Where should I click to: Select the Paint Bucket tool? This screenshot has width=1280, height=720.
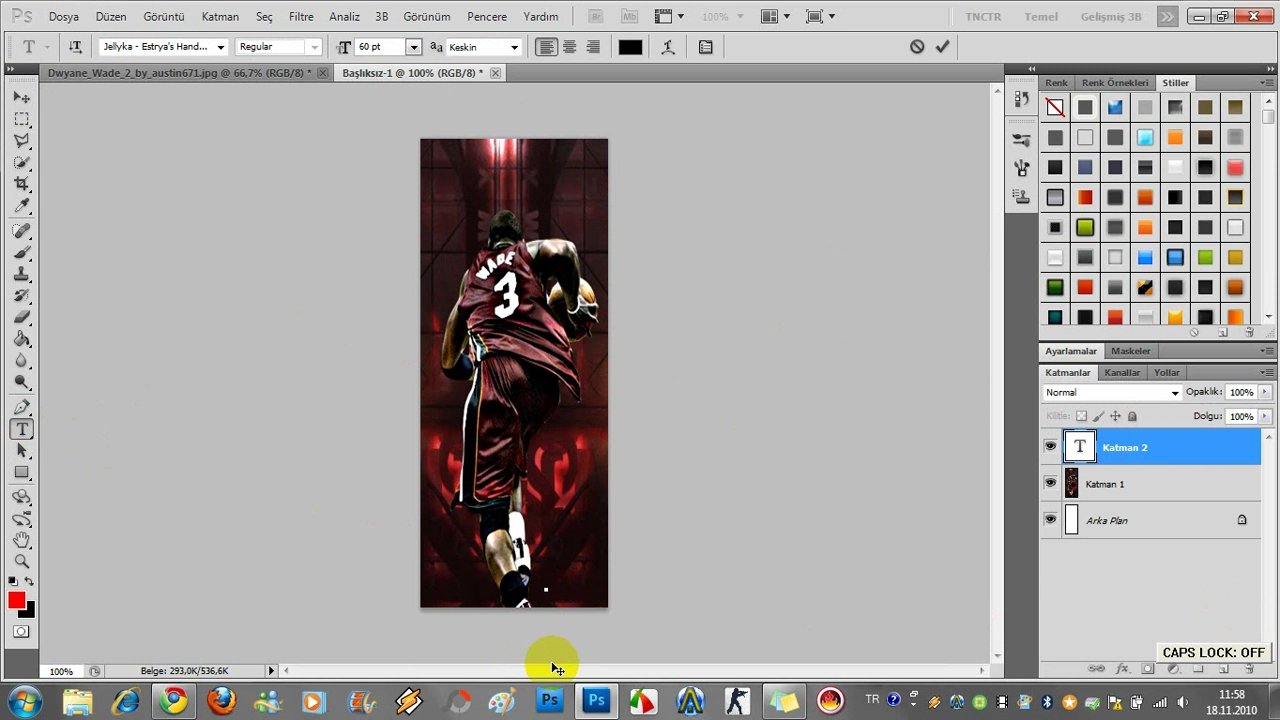point(22,339)
